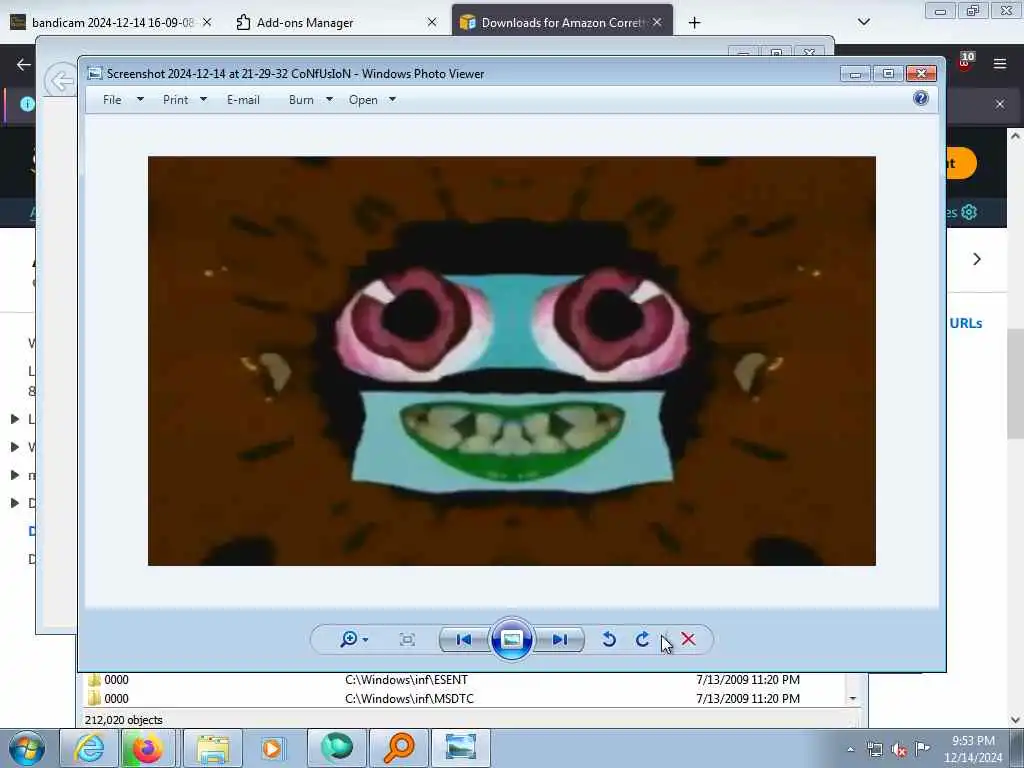
Task: Open Photo Viewer help question mark
Action: point(921,99)
